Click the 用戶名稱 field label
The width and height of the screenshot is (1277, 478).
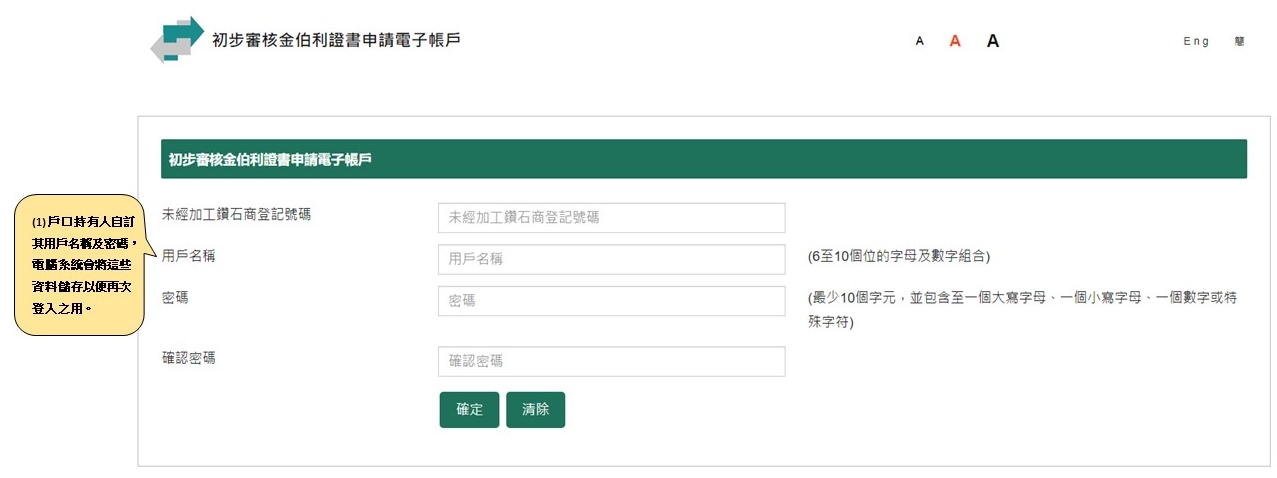coord(189,256)
